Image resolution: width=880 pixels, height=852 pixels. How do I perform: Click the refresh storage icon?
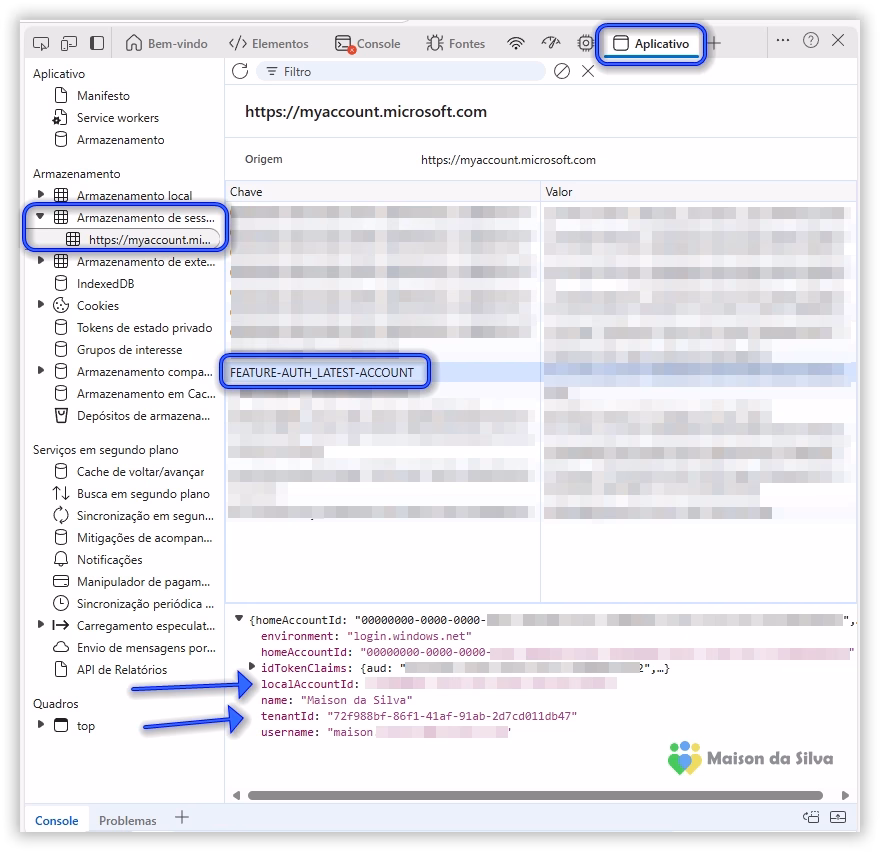pos(240,71)
